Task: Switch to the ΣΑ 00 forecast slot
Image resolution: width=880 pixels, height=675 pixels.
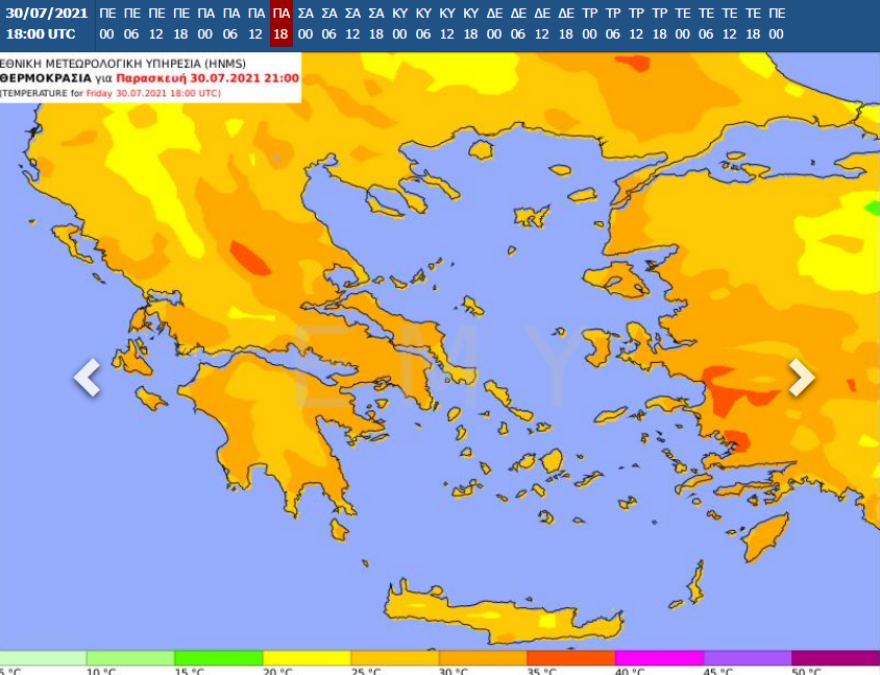Action: pos(306,24)
